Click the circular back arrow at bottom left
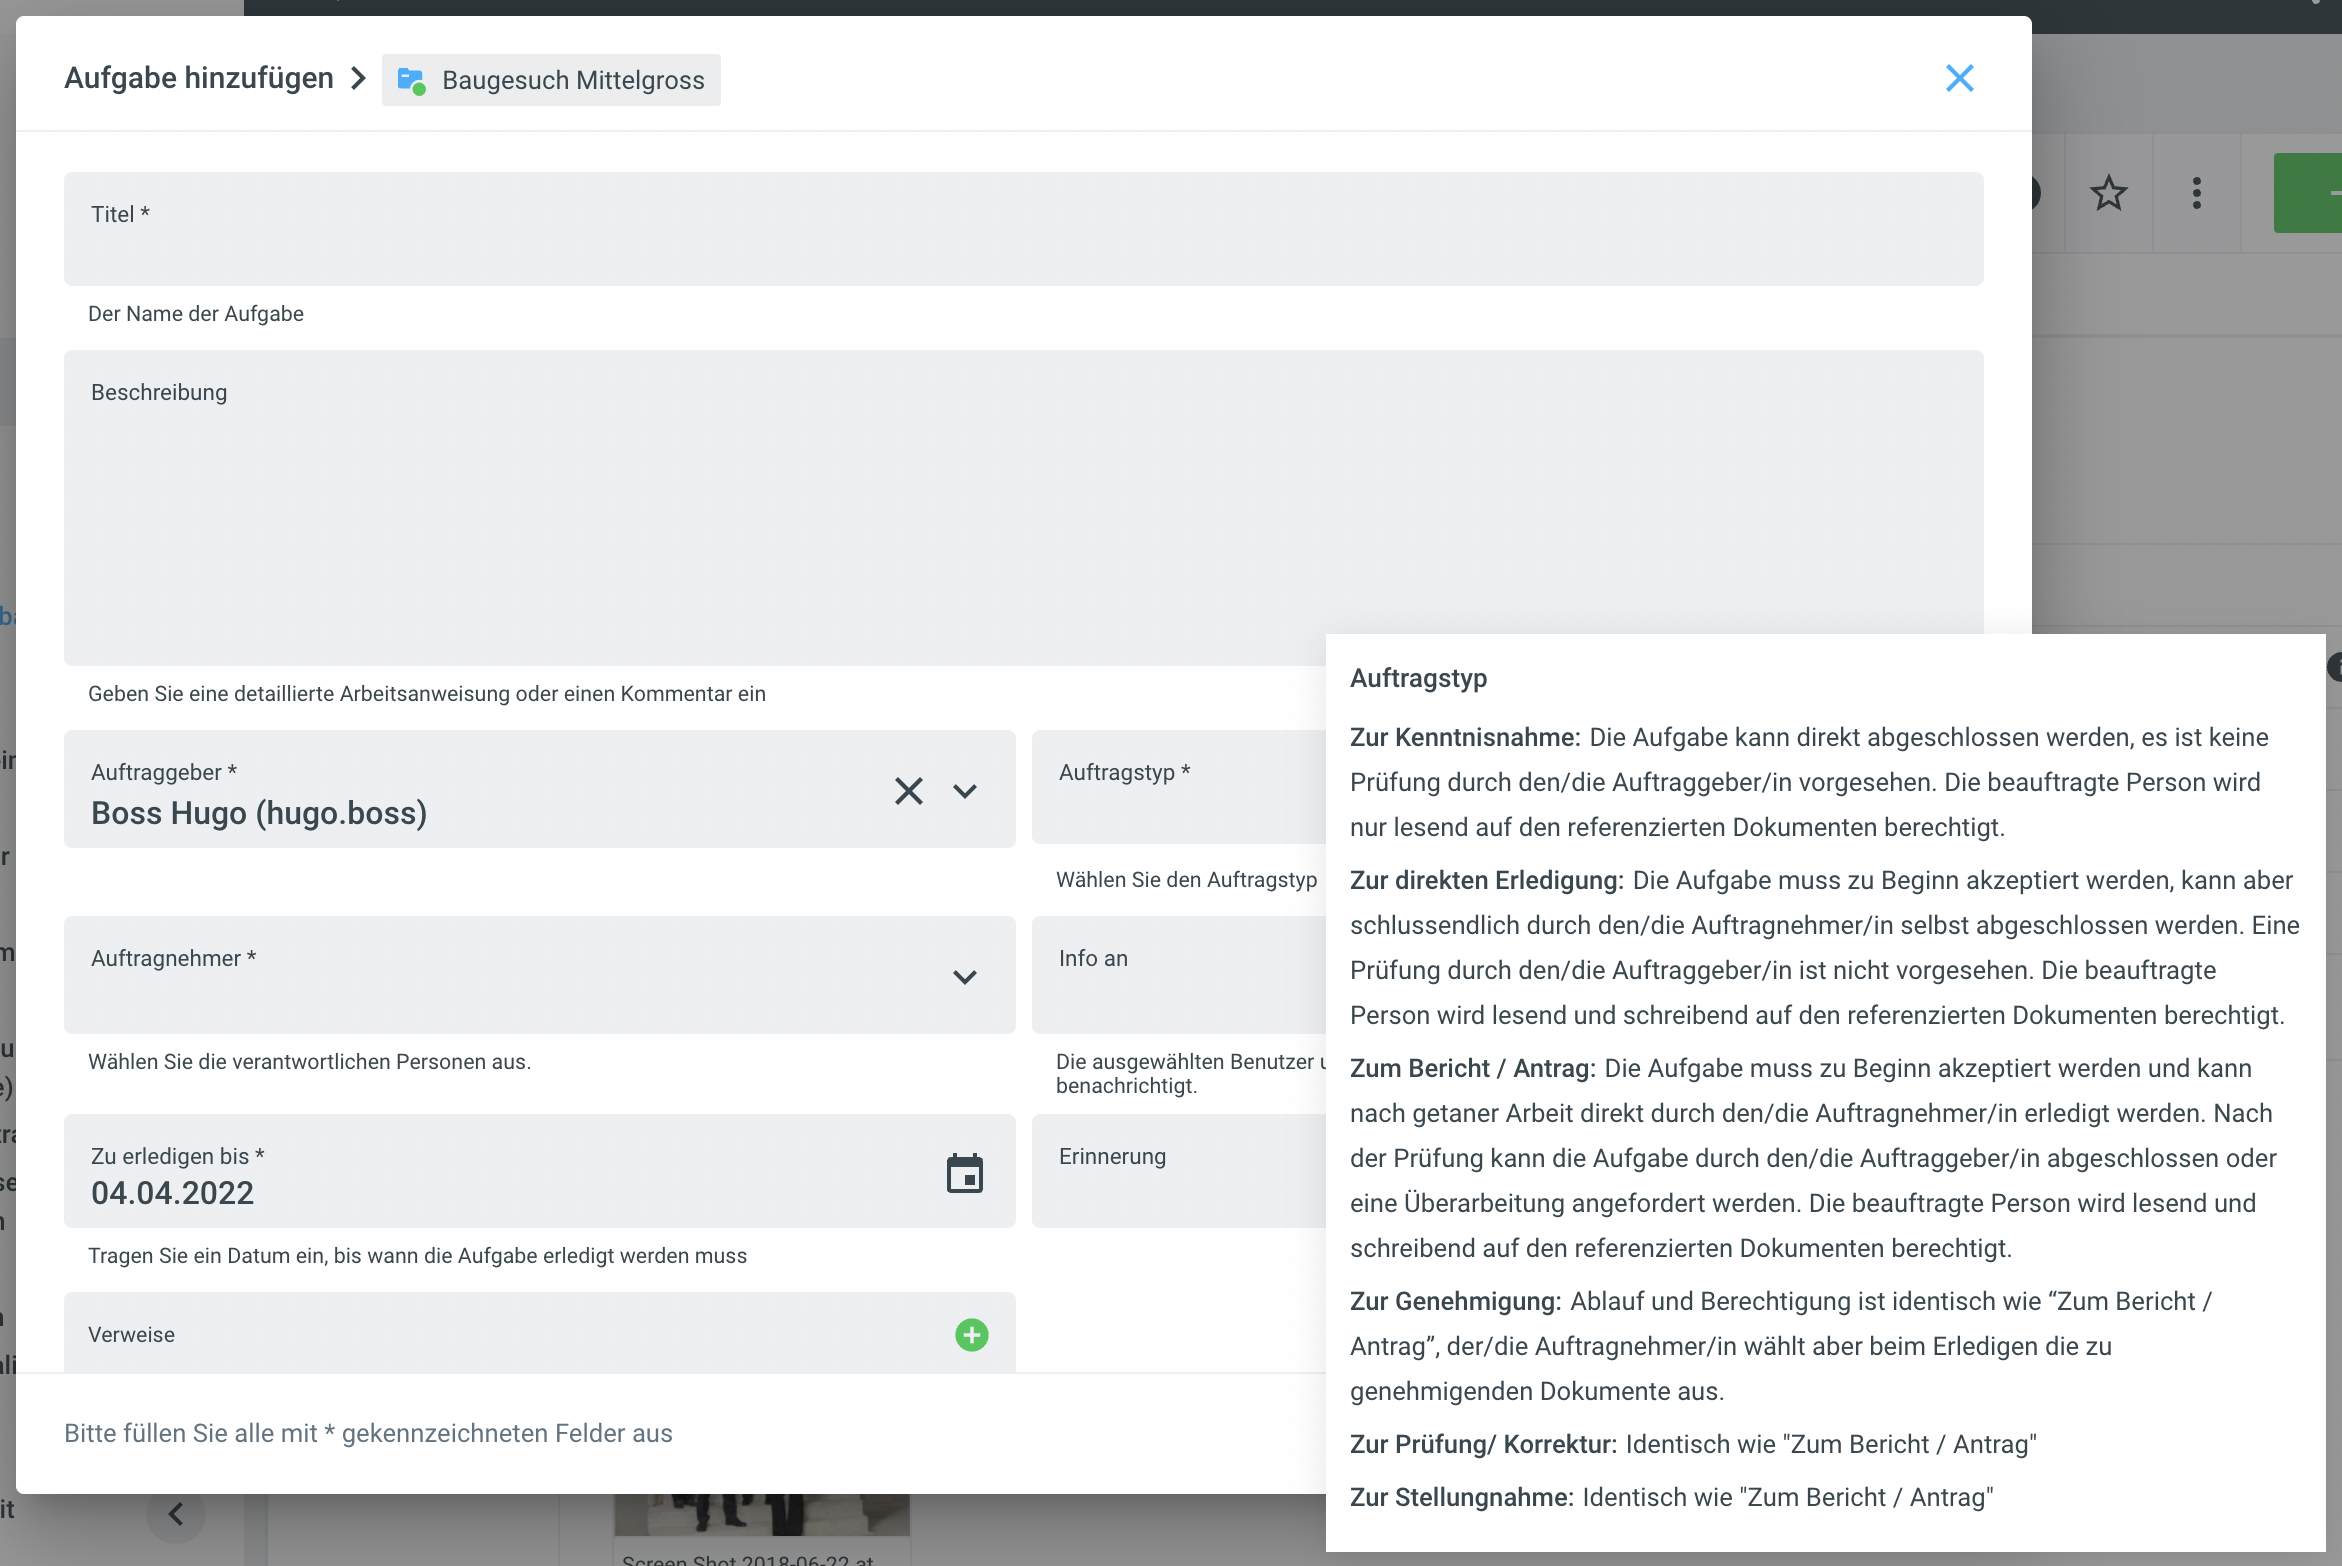 [x=176, y=1514]
